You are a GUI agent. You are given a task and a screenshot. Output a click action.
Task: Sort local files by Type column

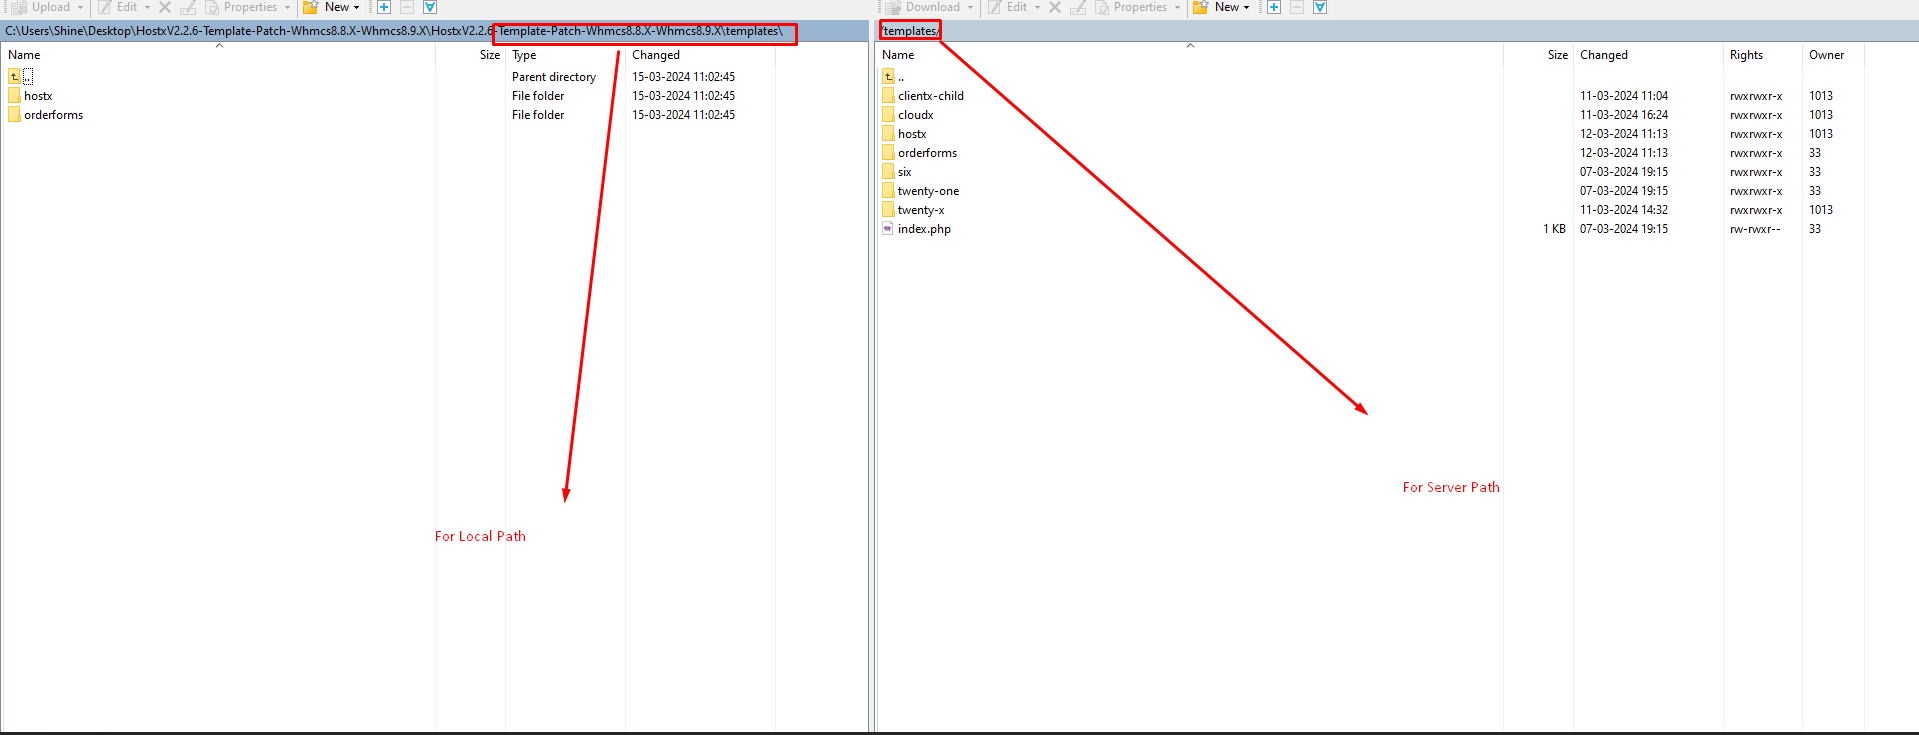click(524, 55)
